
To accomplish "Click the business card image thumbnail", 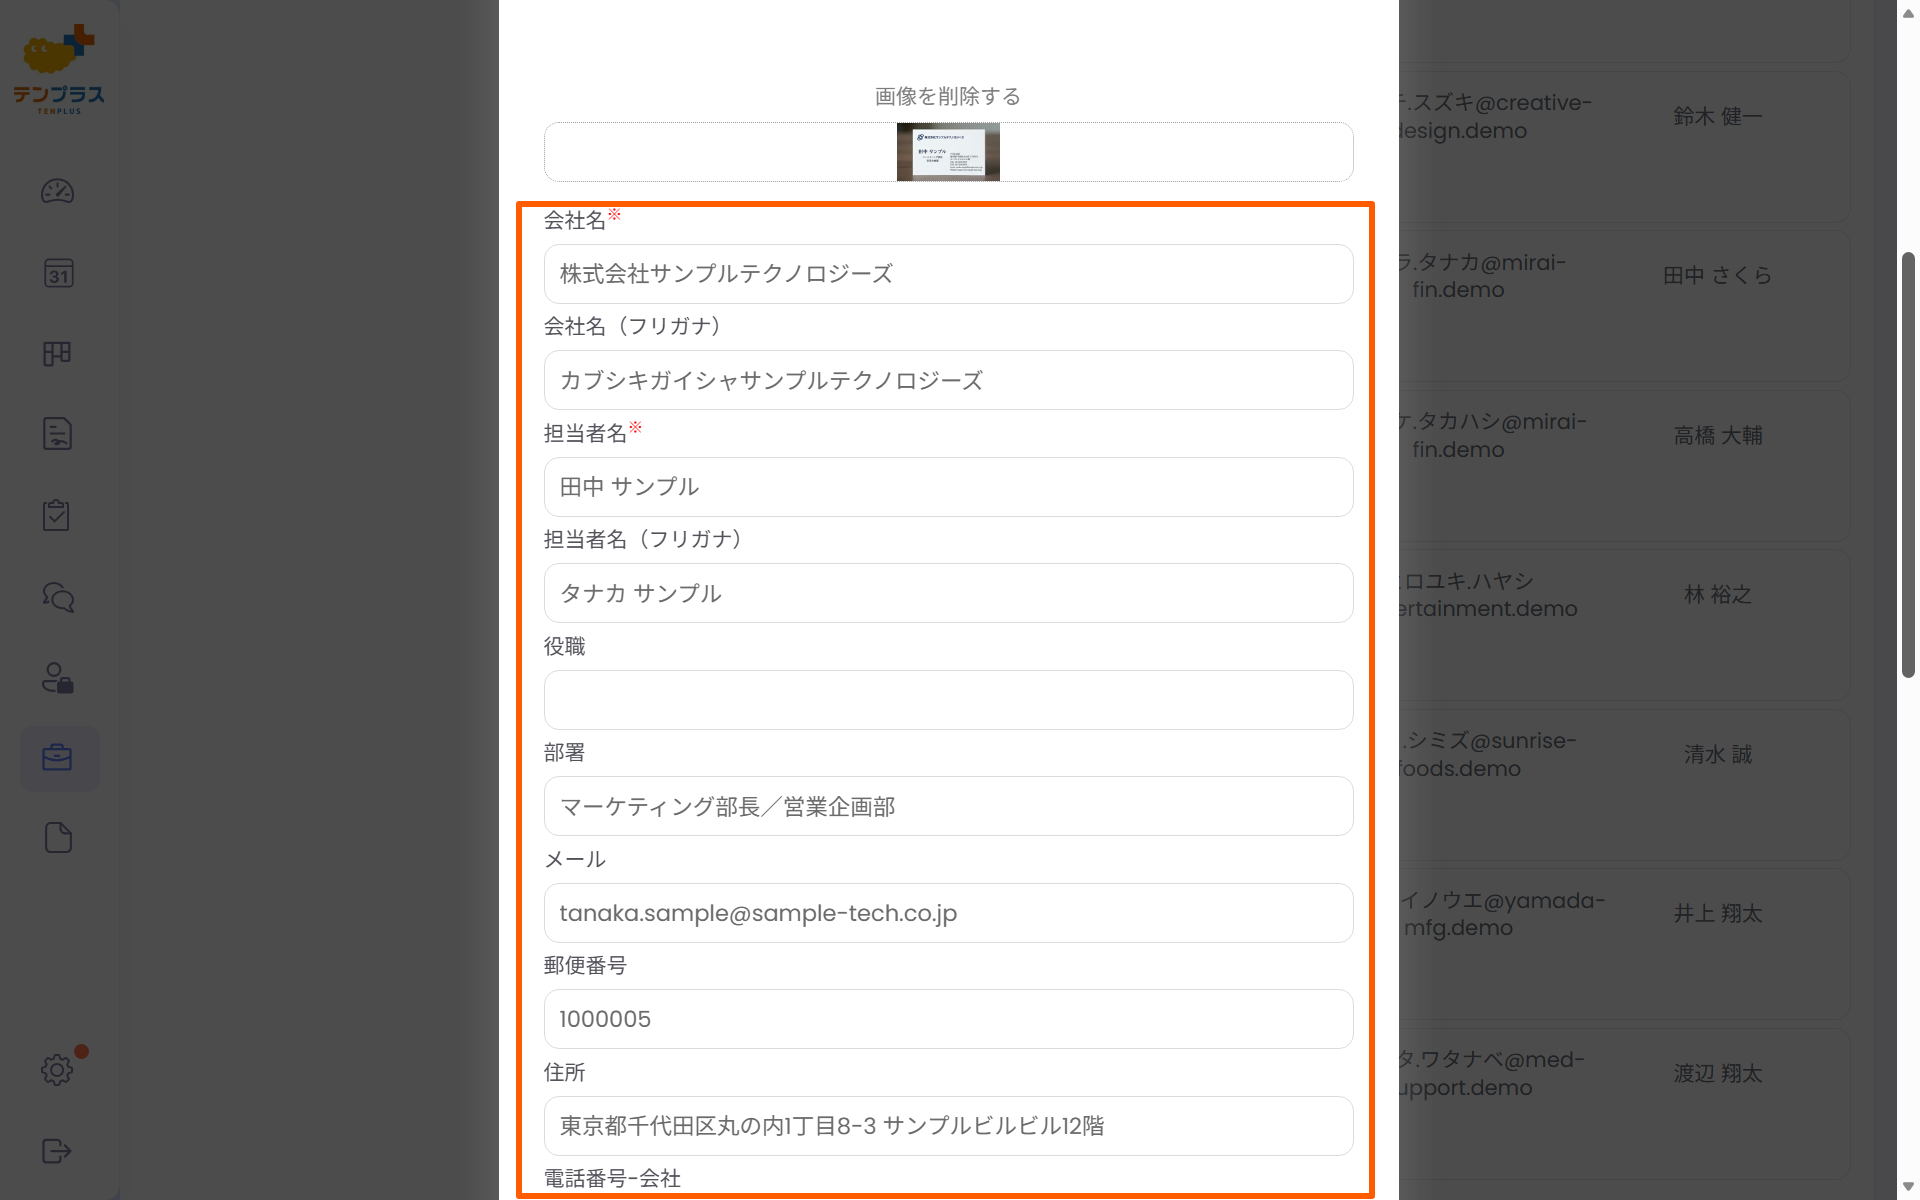I will 948,152.
